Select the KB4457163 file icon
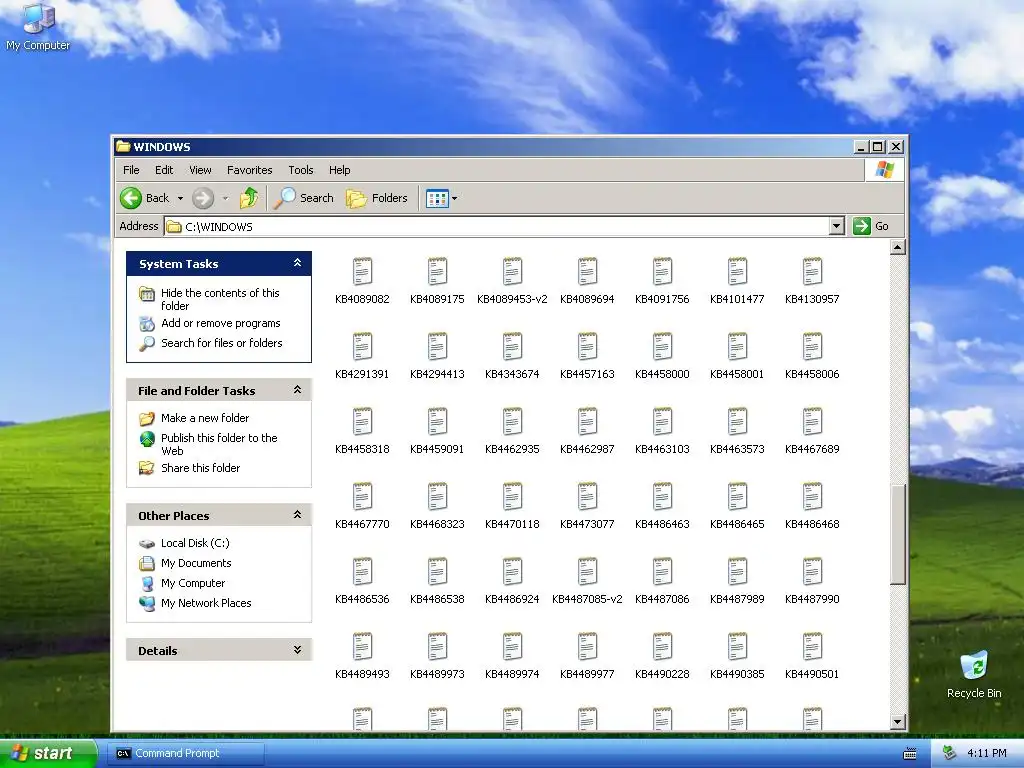The height and width of the screenshot is (768, 1024). click(x=587, y=346)
